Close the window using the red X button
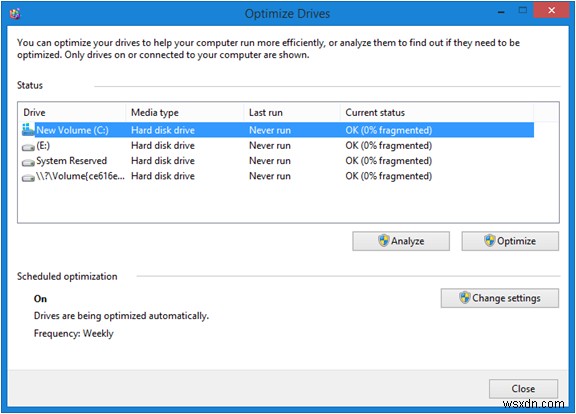The height and width of the screenshot is (414, 576). [x=551, y=10]
